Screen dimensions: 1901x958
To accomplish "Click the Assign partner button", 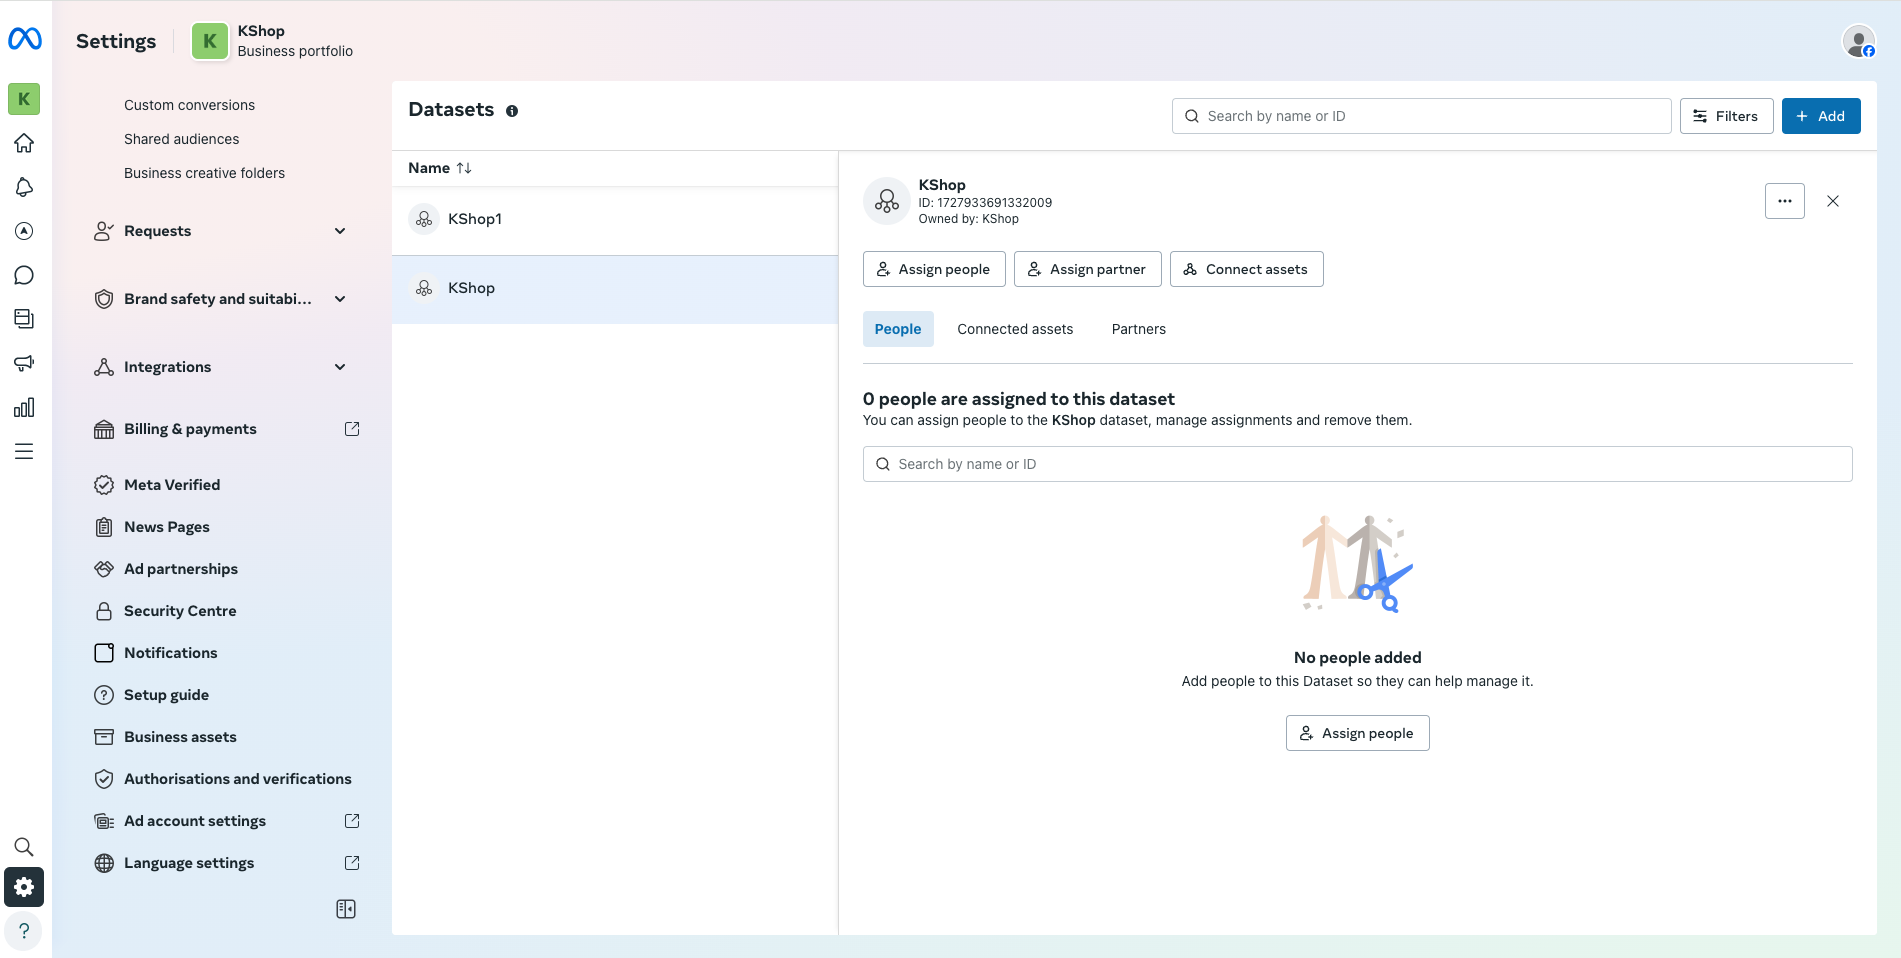I will pos(1088,269).
